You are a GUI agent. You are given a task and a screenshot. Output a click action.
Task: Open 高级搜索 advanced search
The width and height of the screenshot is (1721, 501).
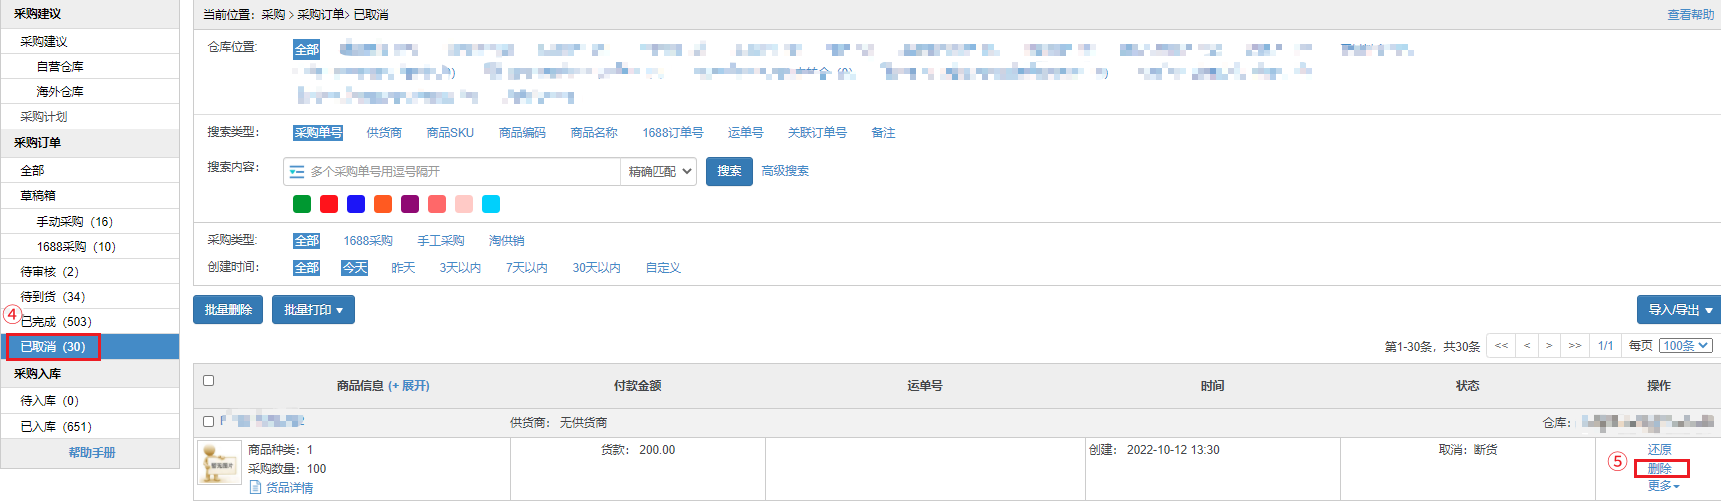coord(785,171)
